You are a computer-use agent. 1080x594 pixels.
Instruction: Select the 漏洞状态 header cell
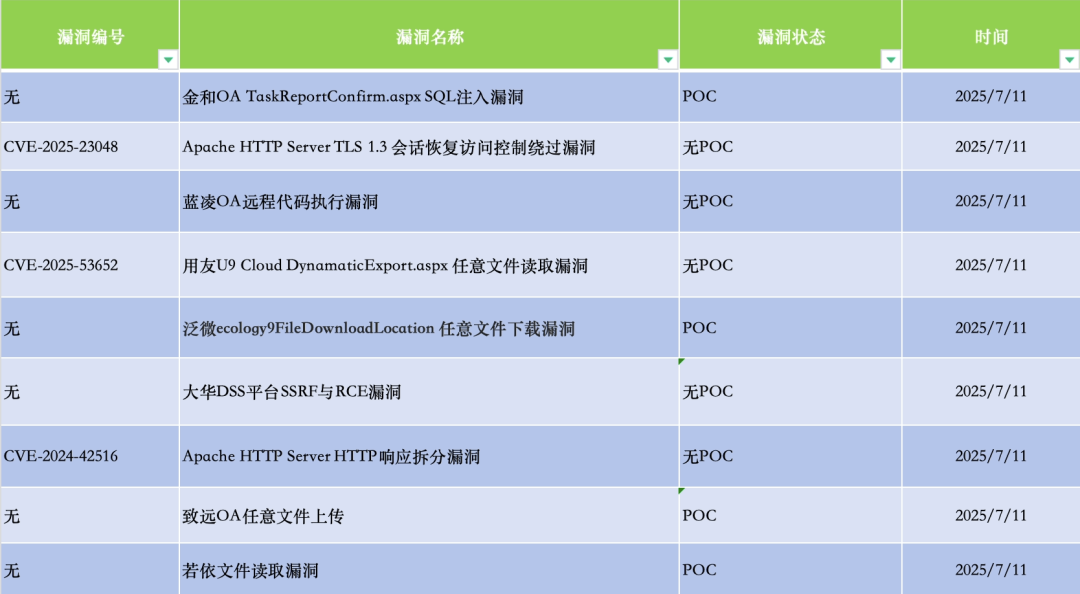(x=791, y=35)
